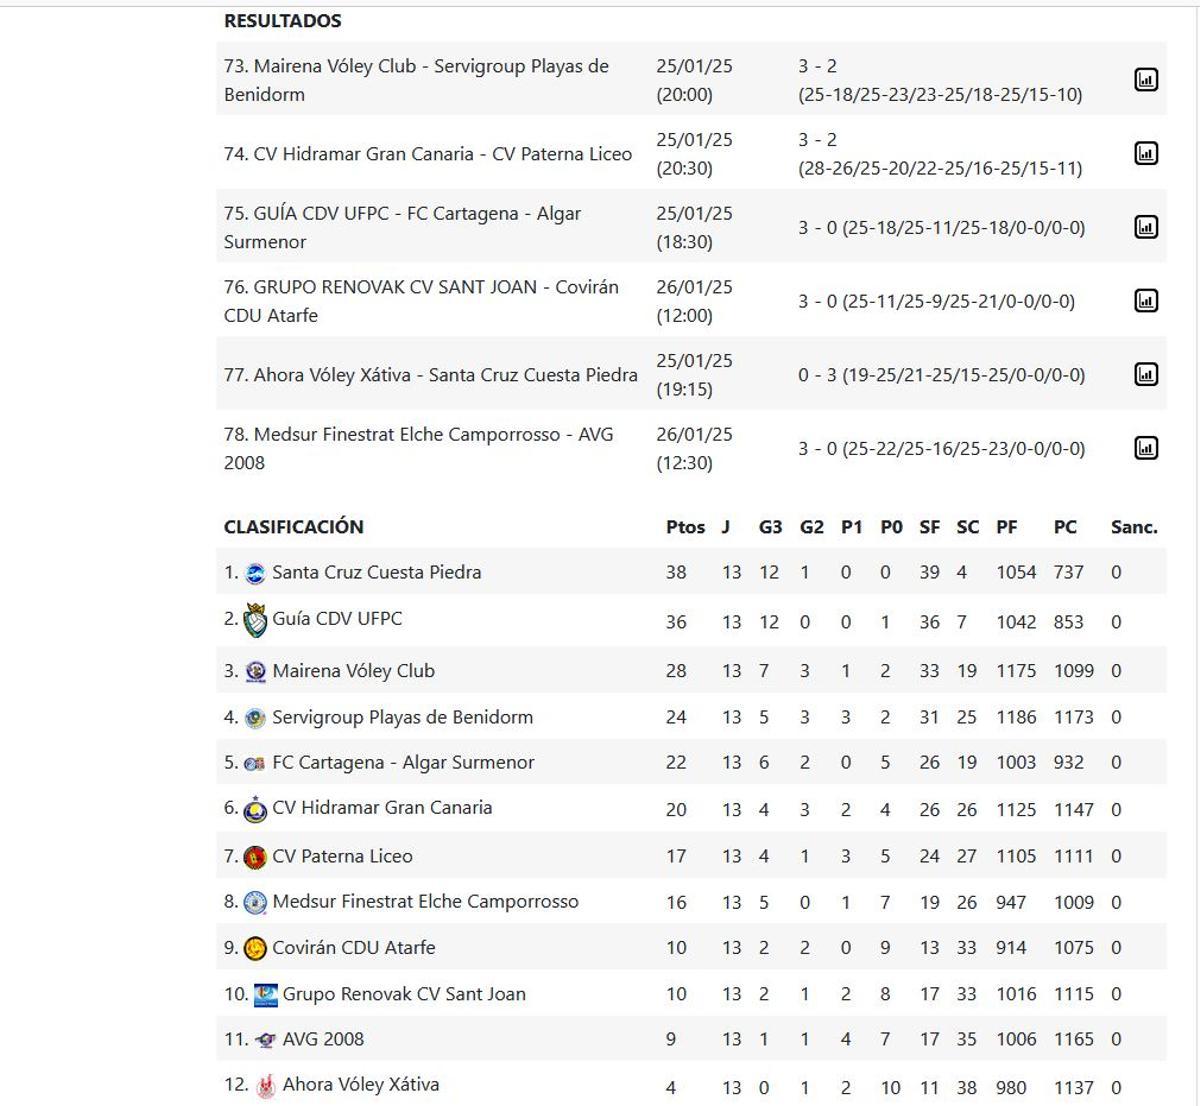
Task: Click the RESULTADOS section header
Action: [x=282, y=19]
